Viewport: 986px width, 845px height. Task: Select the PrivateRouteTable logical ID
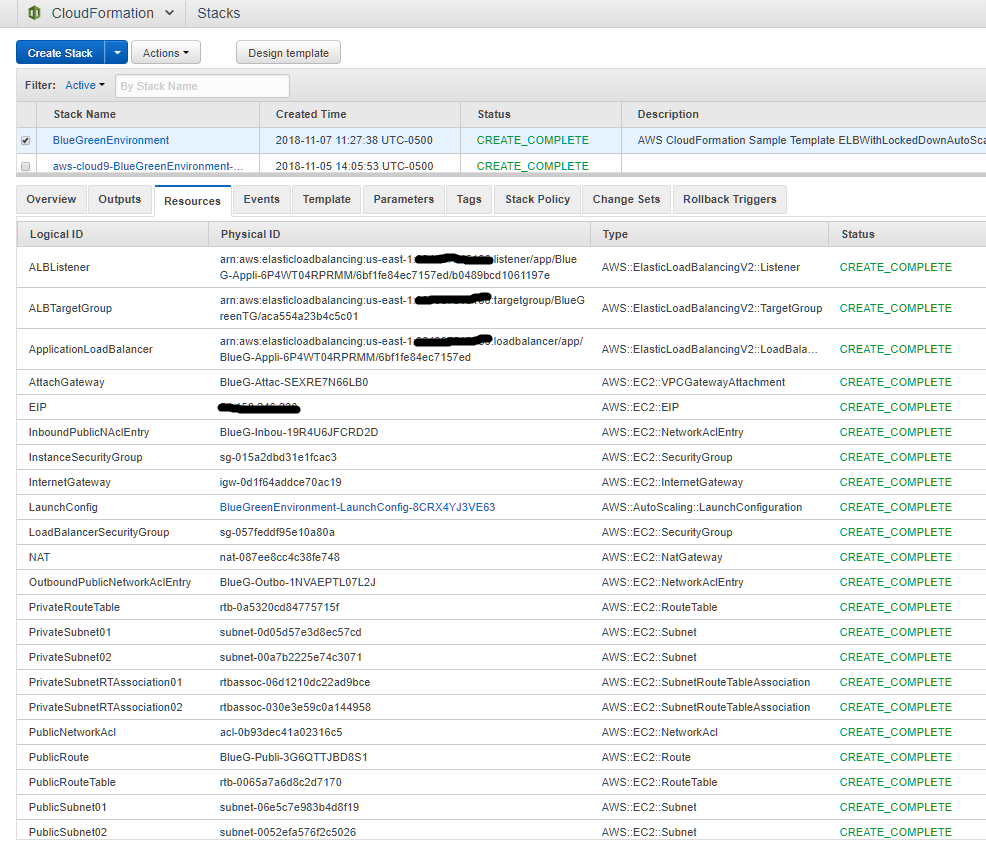pos(74,607)
